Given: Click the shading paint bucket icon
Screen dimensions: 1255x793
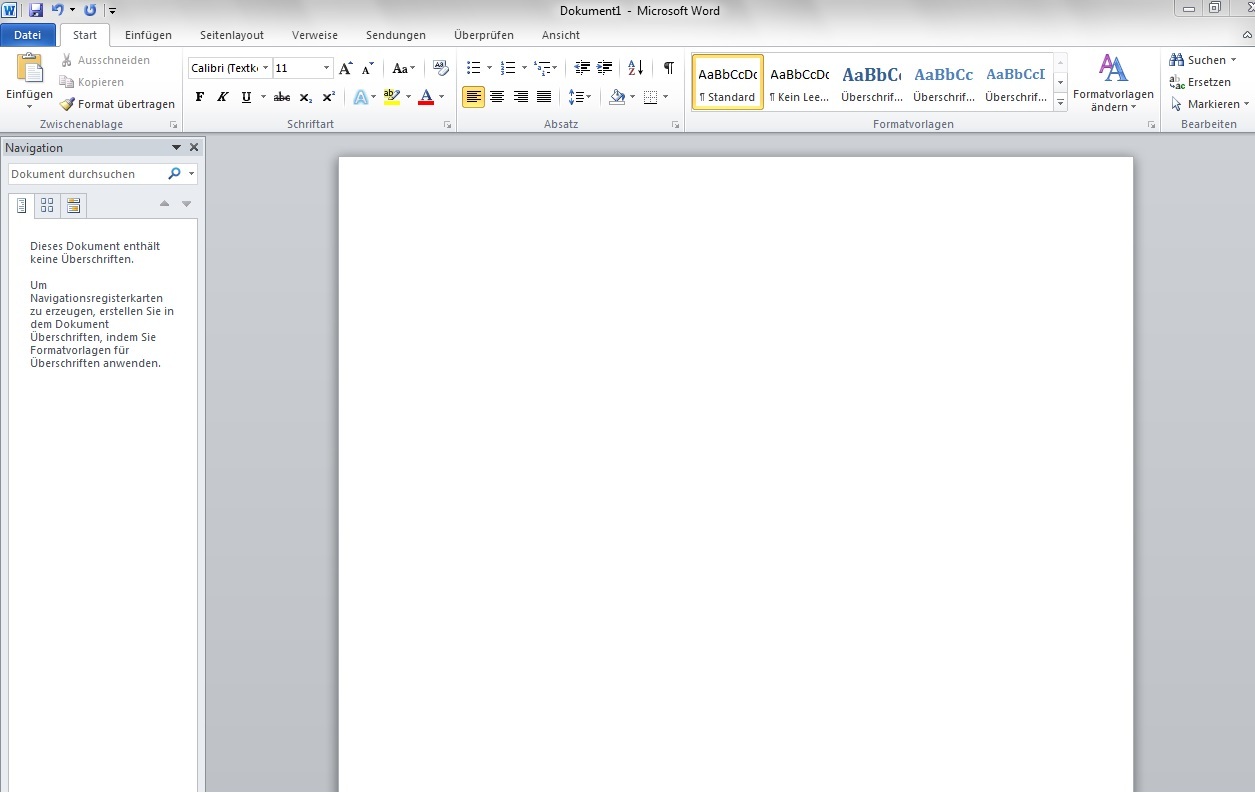Looking at the screenshot, I should point(617,97).
